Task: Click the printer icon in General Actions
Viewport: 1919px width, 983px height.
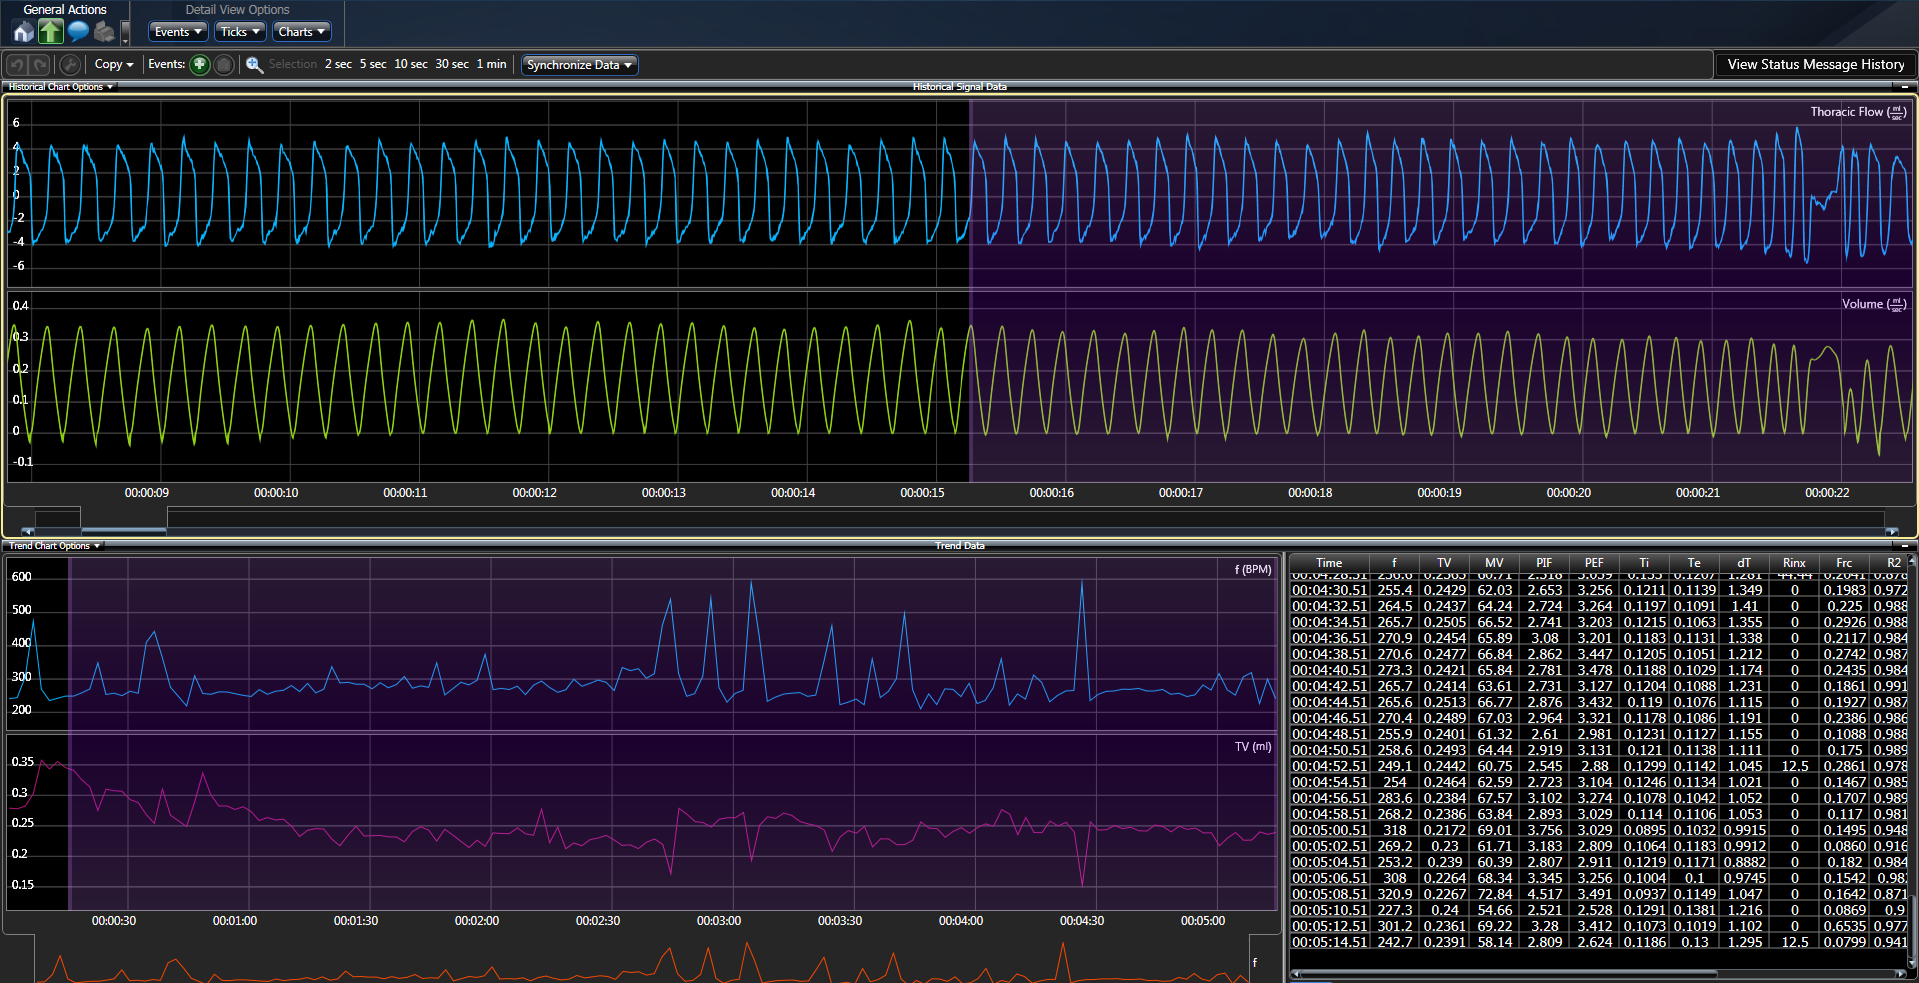Action: click(x=104, y=32)
